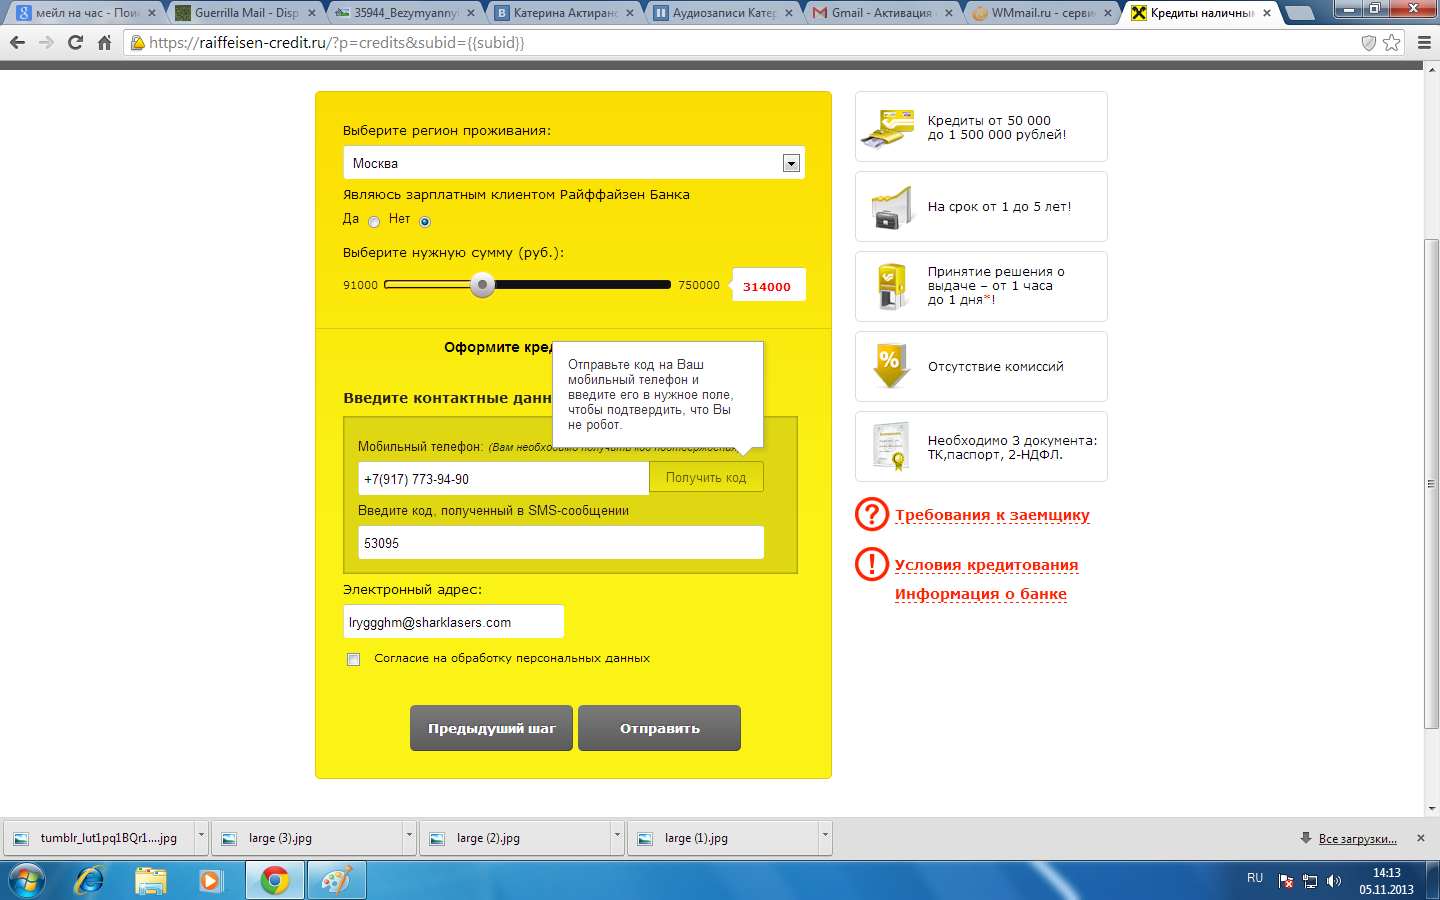1440x900 pixels.
Task: Switch to WMmail.ru tab
Action: [x=1042, y=13]
